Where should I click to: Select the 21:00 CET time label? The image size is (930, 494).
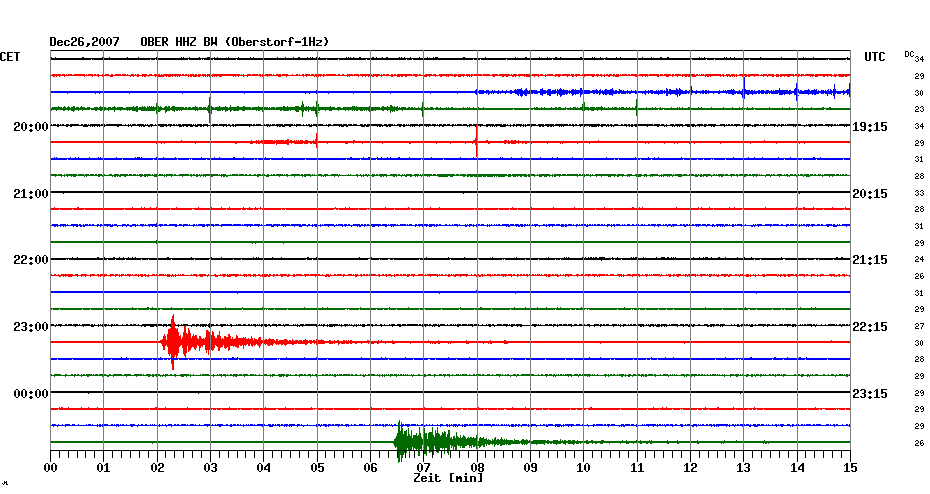pos(31,194)
